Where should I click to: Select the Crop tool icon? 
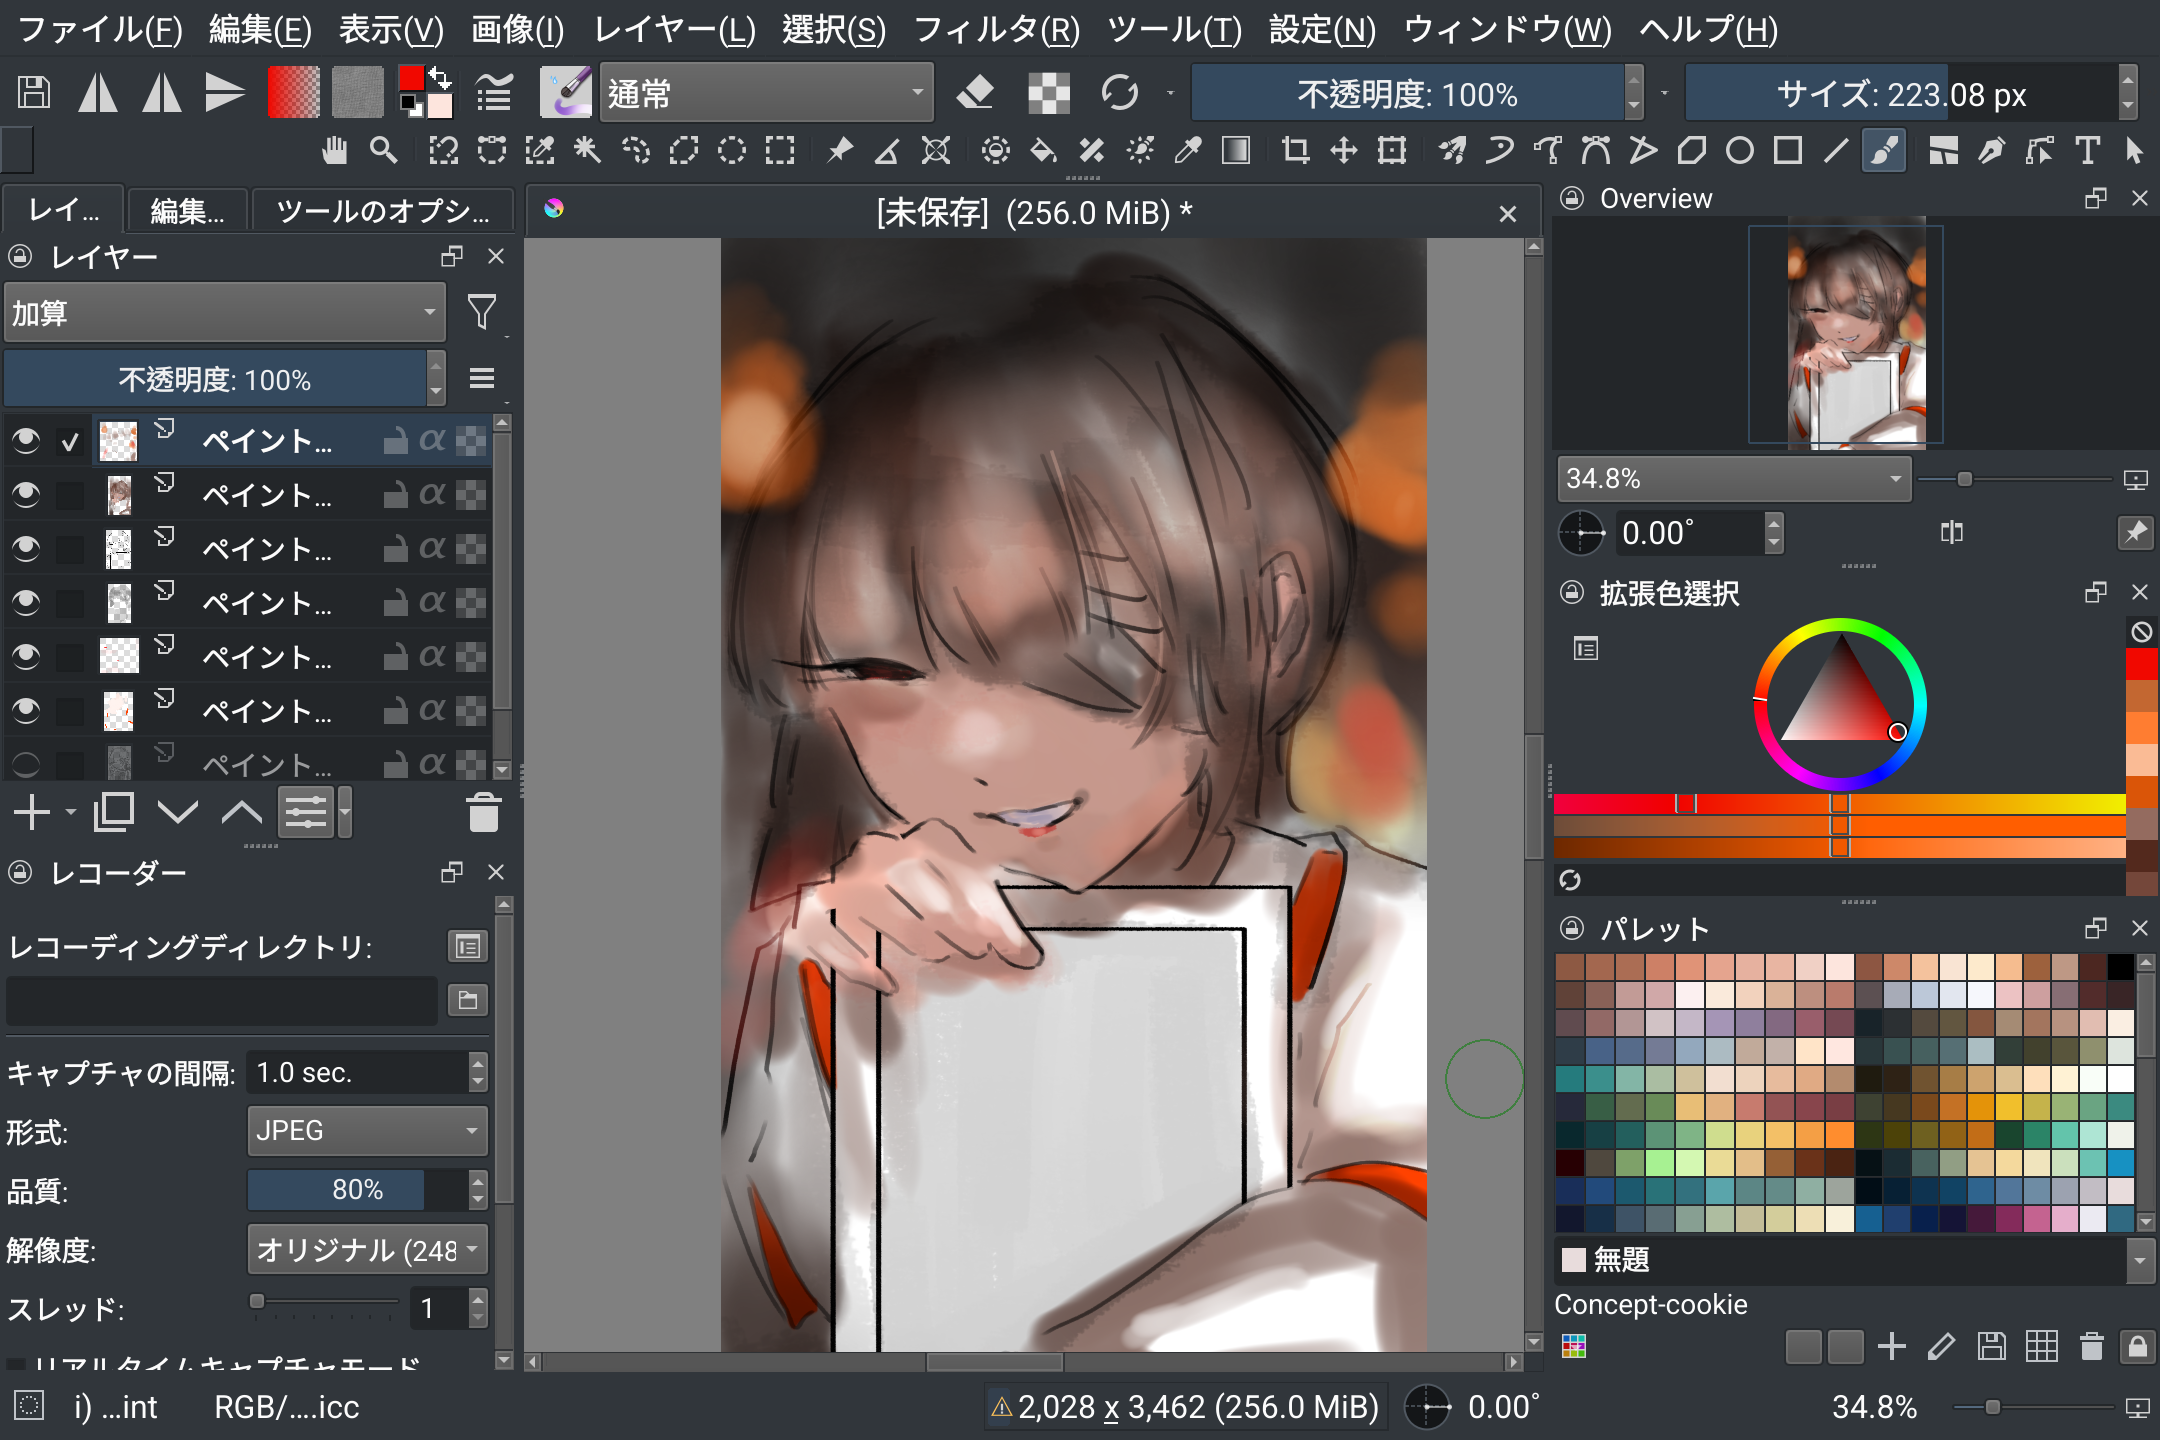(x=1295, y=151)
